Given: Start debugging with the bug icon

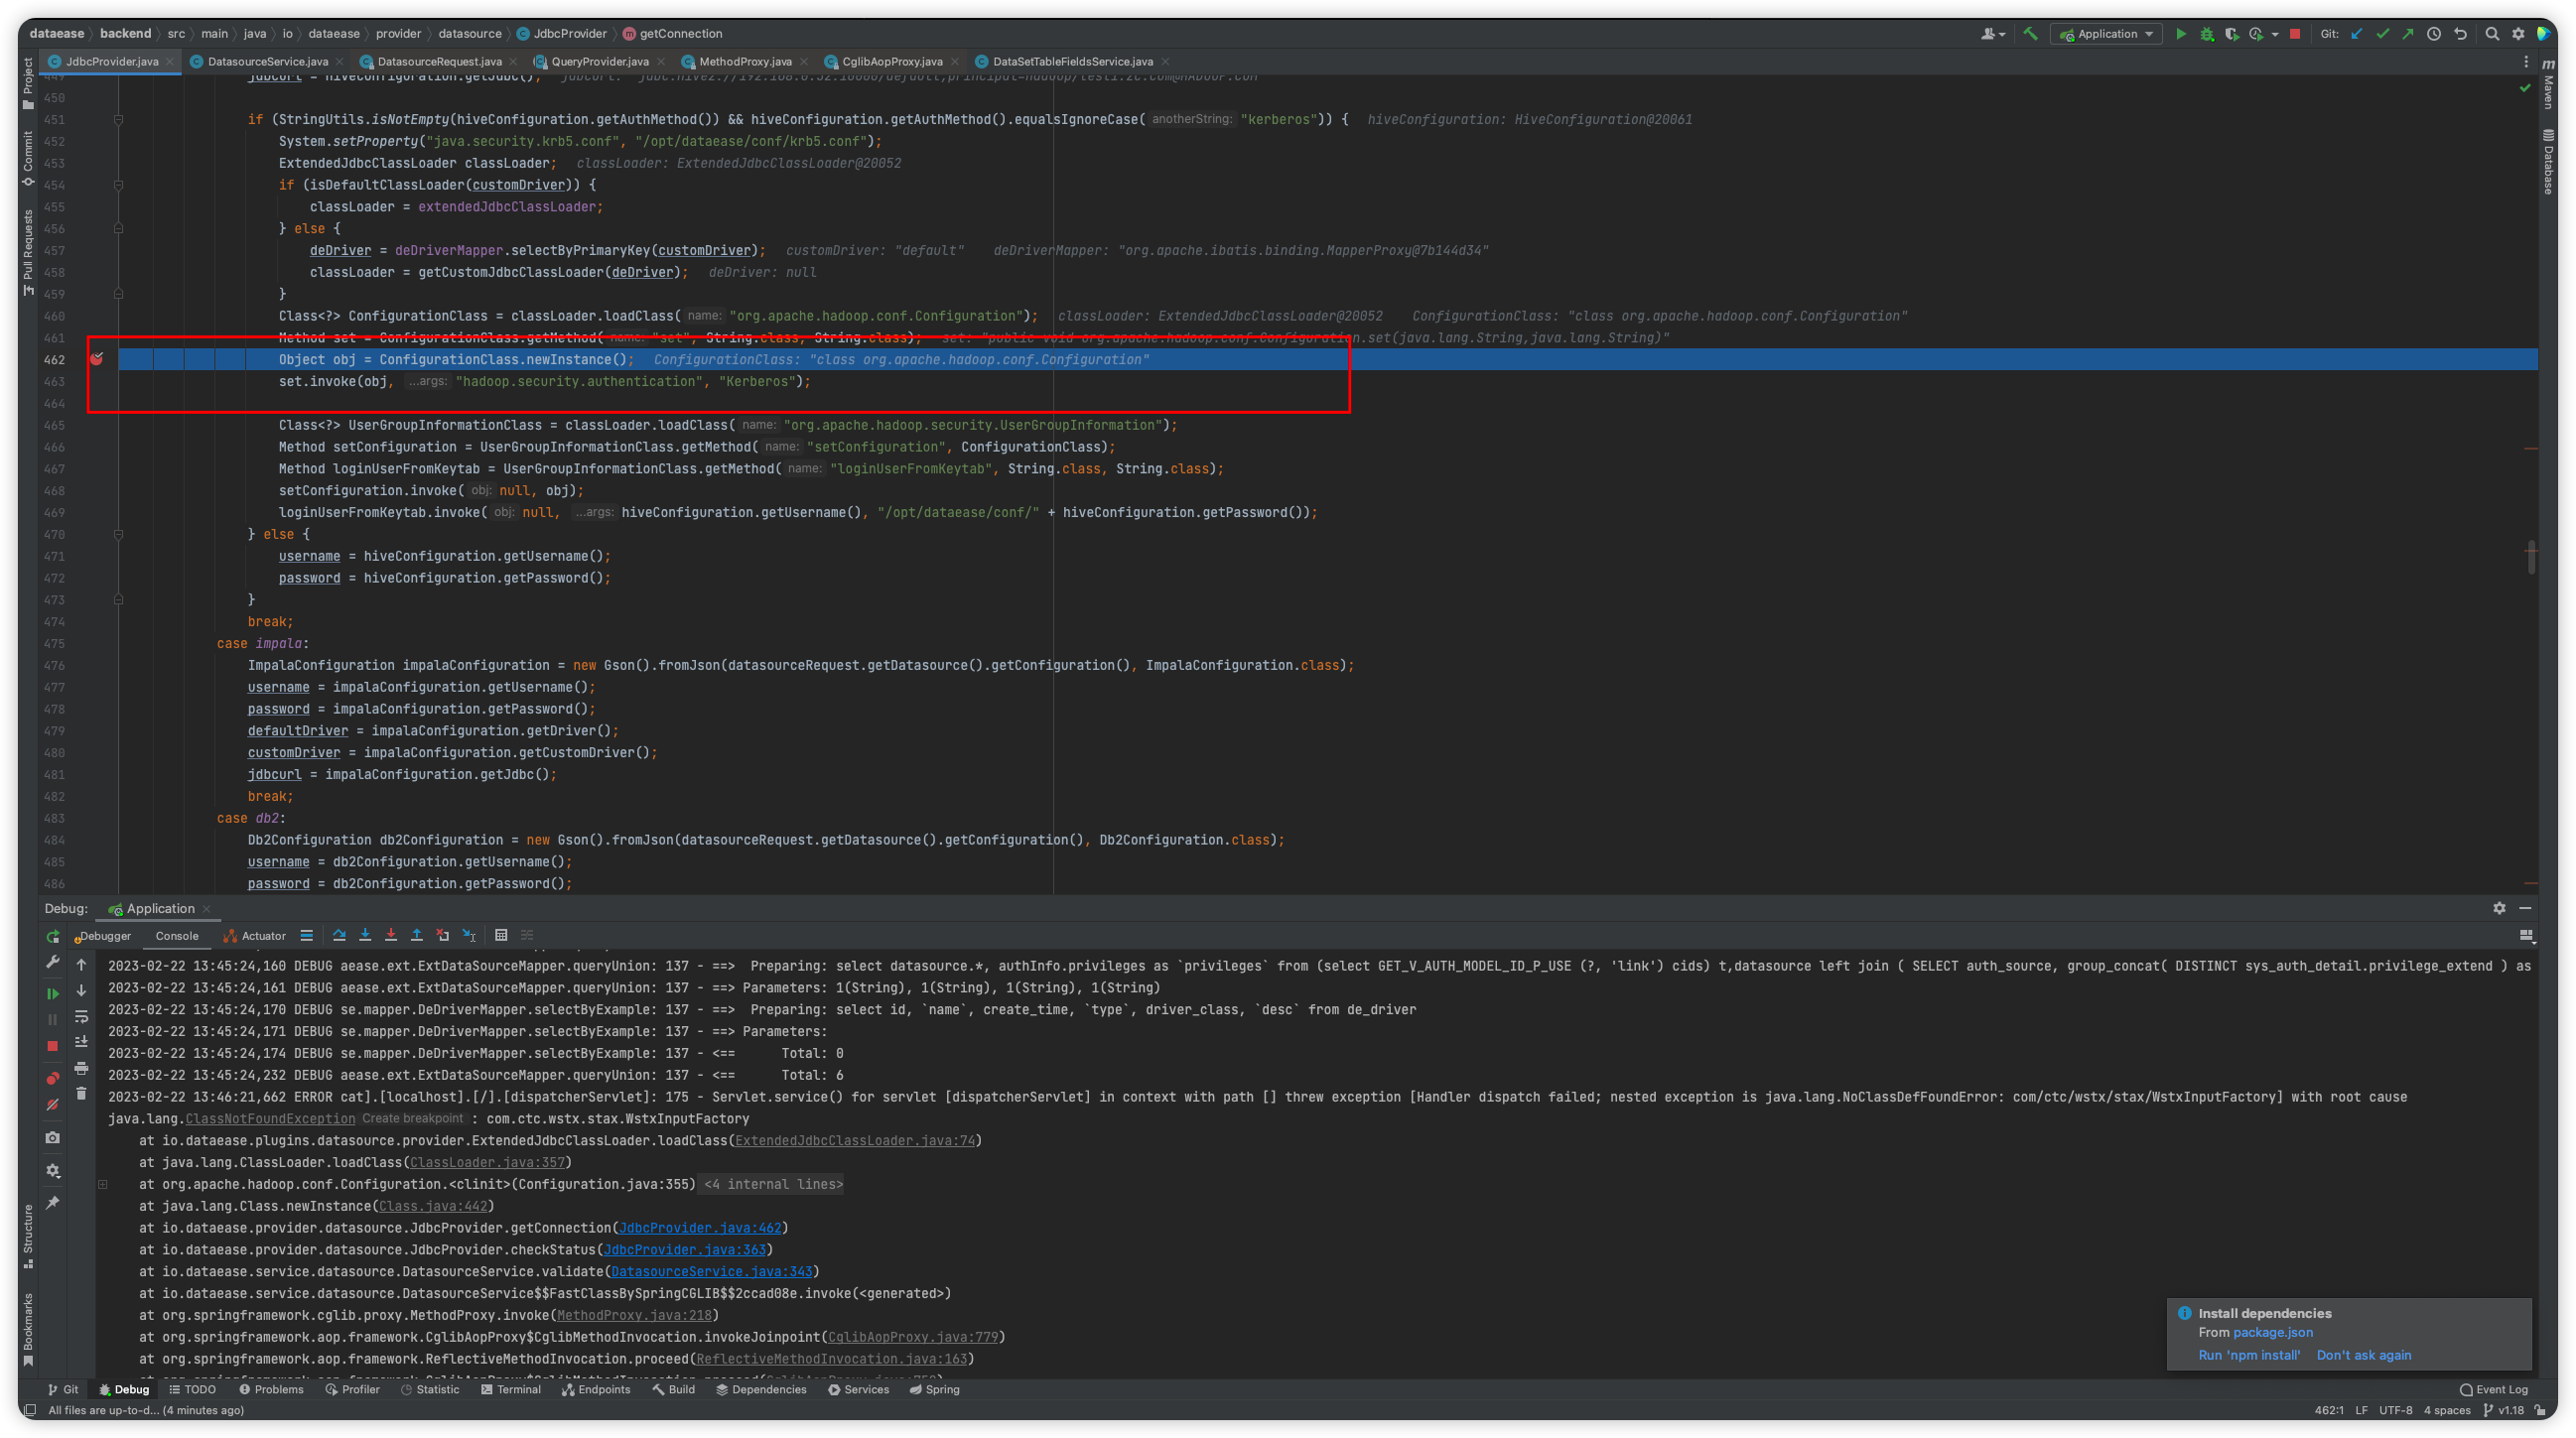Looking at the screenshot, I should pyautogui.click(x=2205, y=33).
